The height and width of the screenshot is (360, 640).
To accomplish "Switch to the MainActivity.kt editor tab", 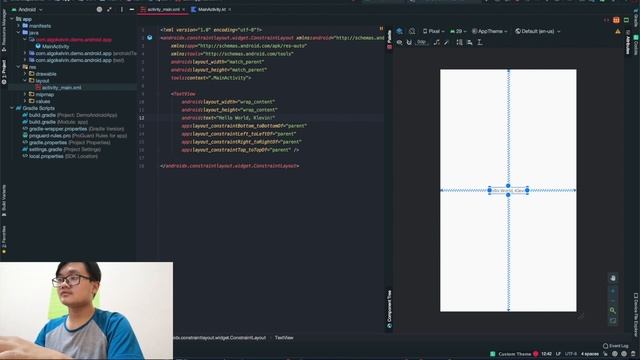I will tap(211, 9).
